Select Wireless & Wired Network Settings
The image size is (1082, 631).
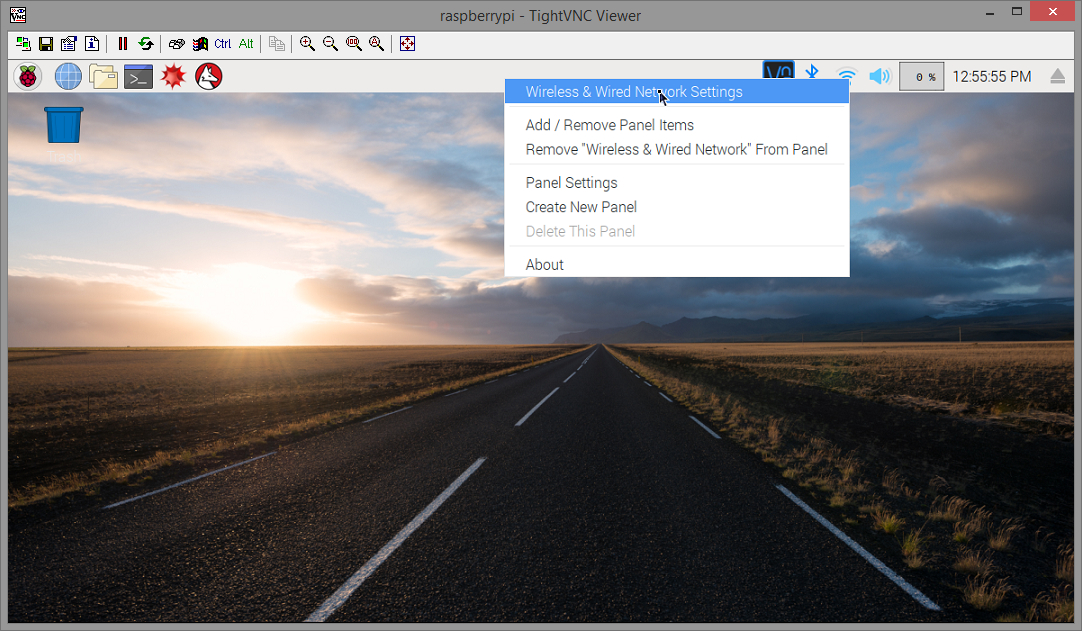pyautogui.click(x=677, y=92)
